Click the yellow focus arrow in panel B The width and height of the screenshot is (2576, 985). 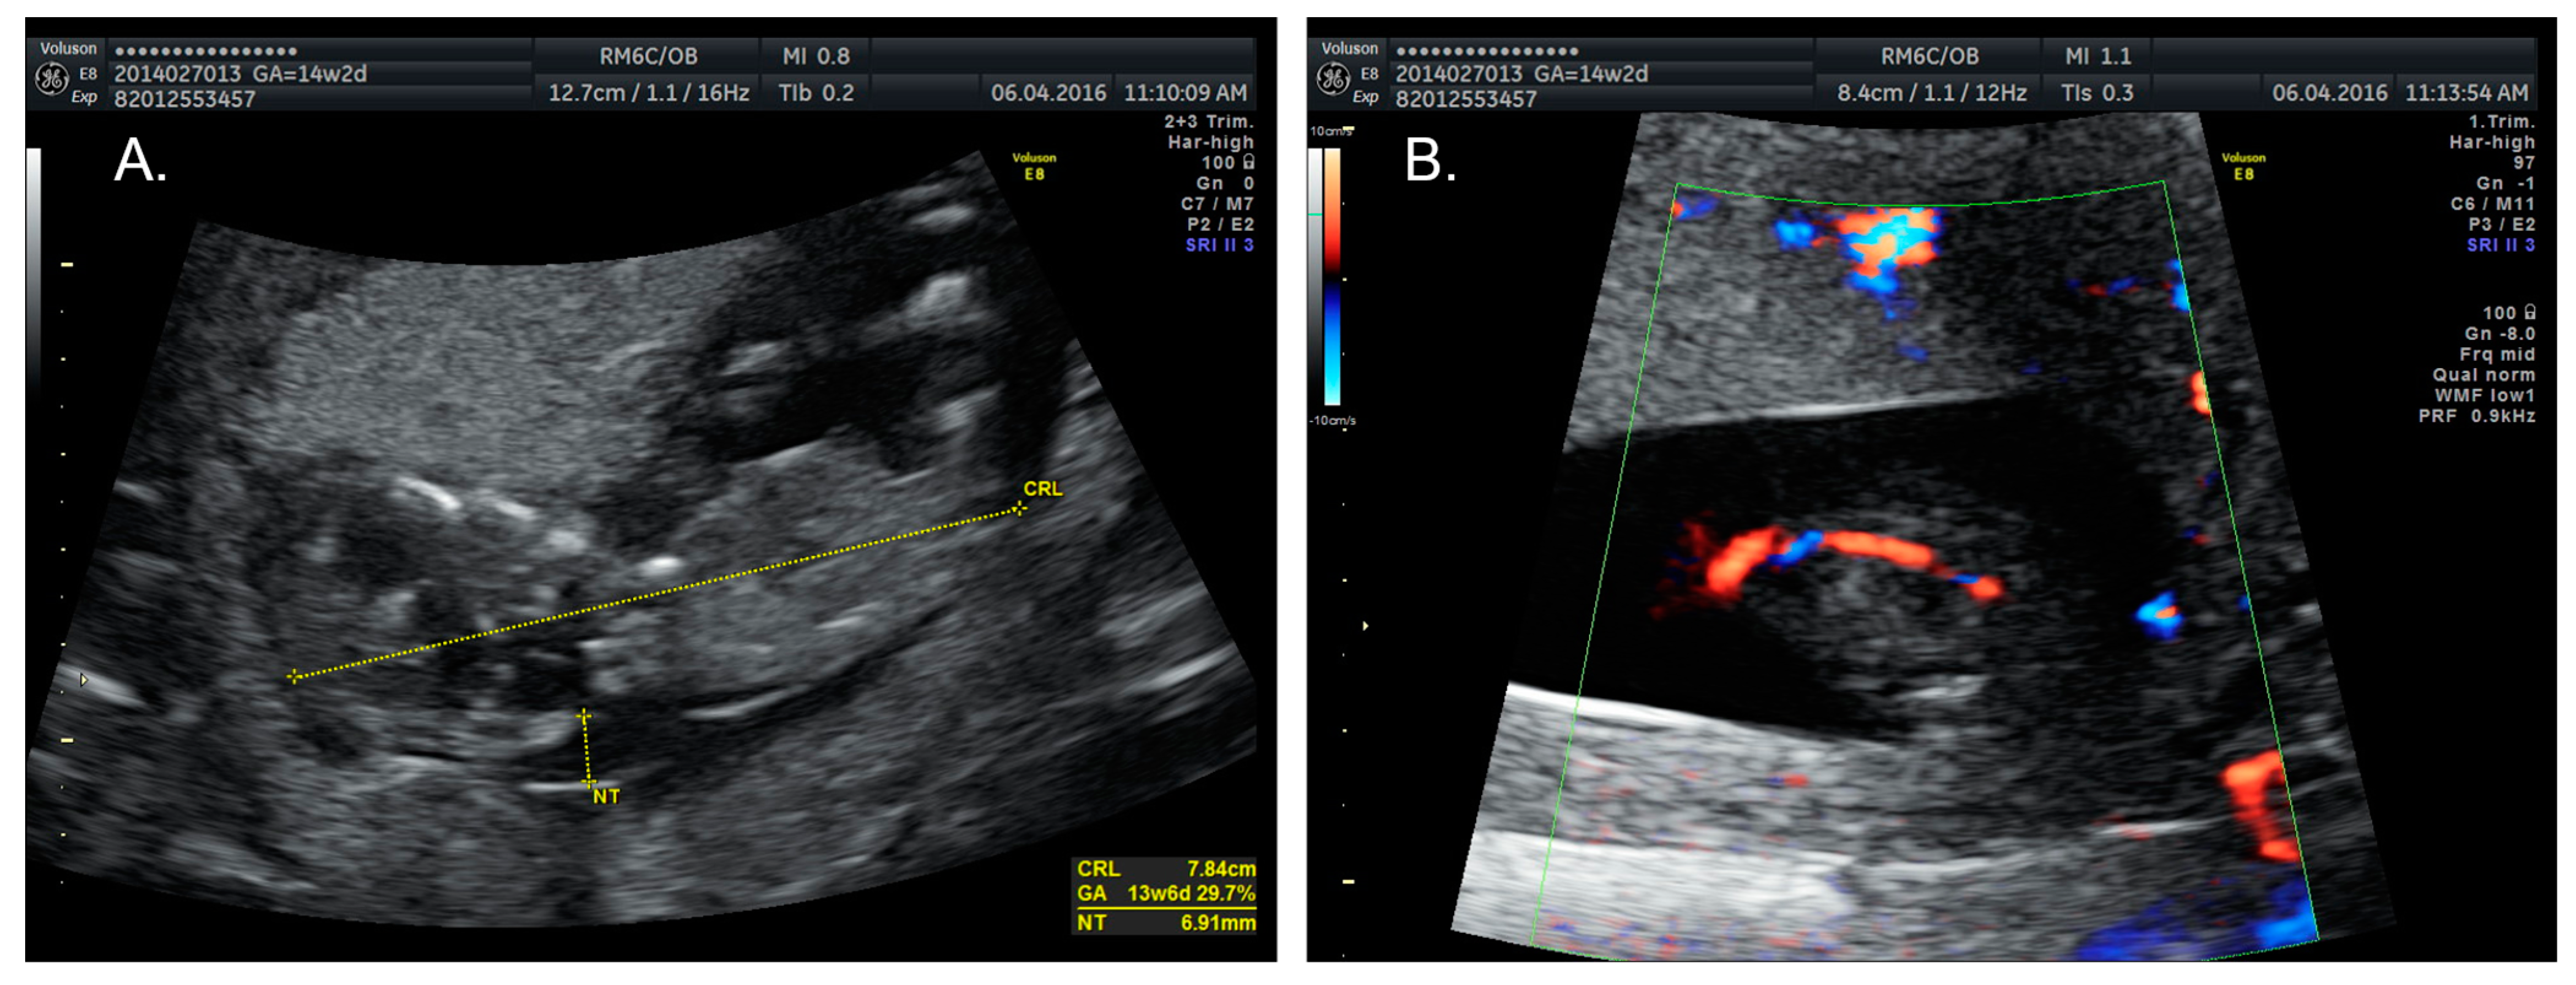click(x=1366, y=626)
